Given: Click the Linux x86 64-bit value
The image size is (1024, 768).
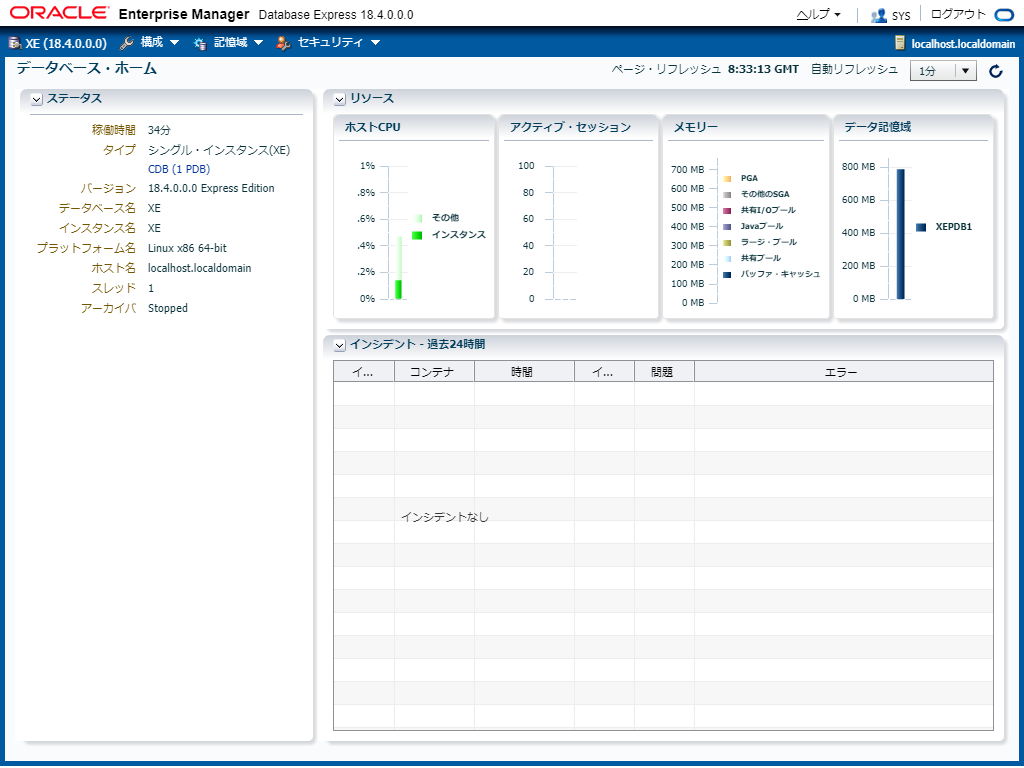Looking at the screenshot, I should click(187, 248).
